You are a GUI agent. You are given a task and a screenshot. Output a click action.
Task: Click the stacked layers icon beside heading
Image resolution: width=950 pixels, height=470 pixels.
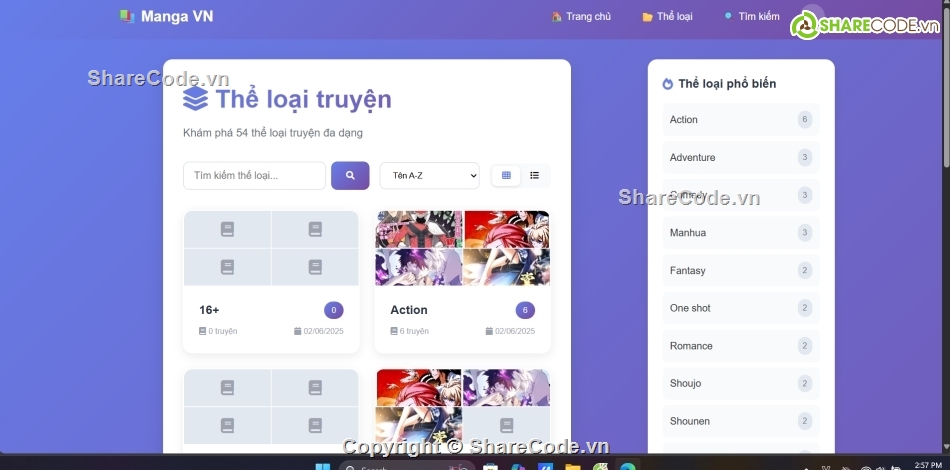[x=196, y=99]
